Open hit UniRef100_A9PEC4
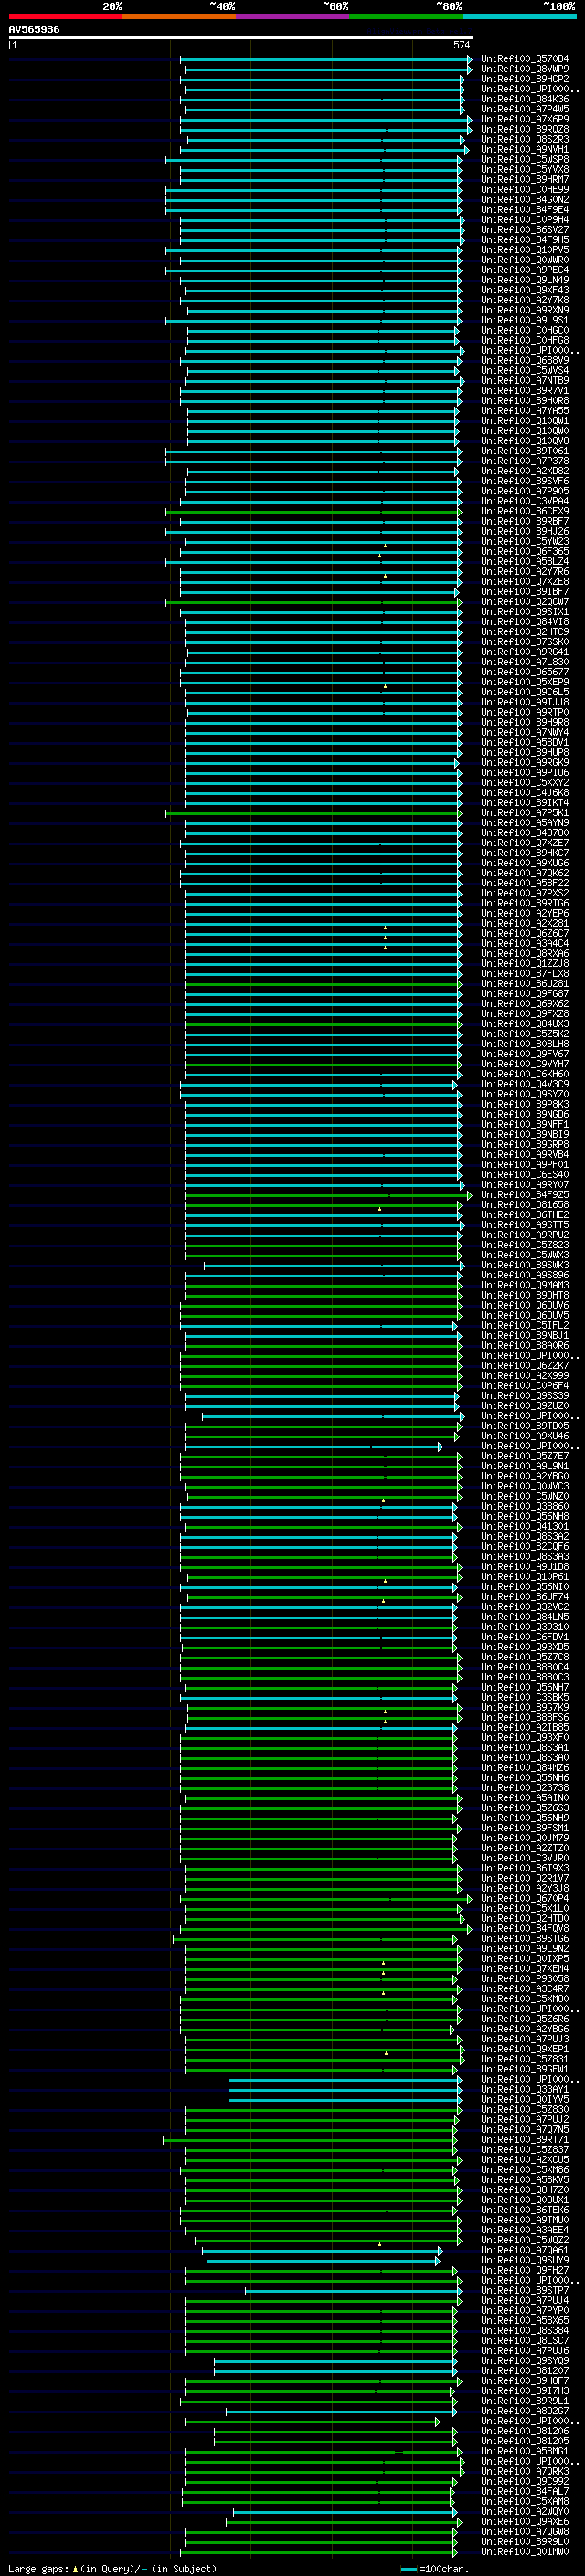The width and height of the screenshot is (585, 2576). pyautogui.click(x=525, y=270)
